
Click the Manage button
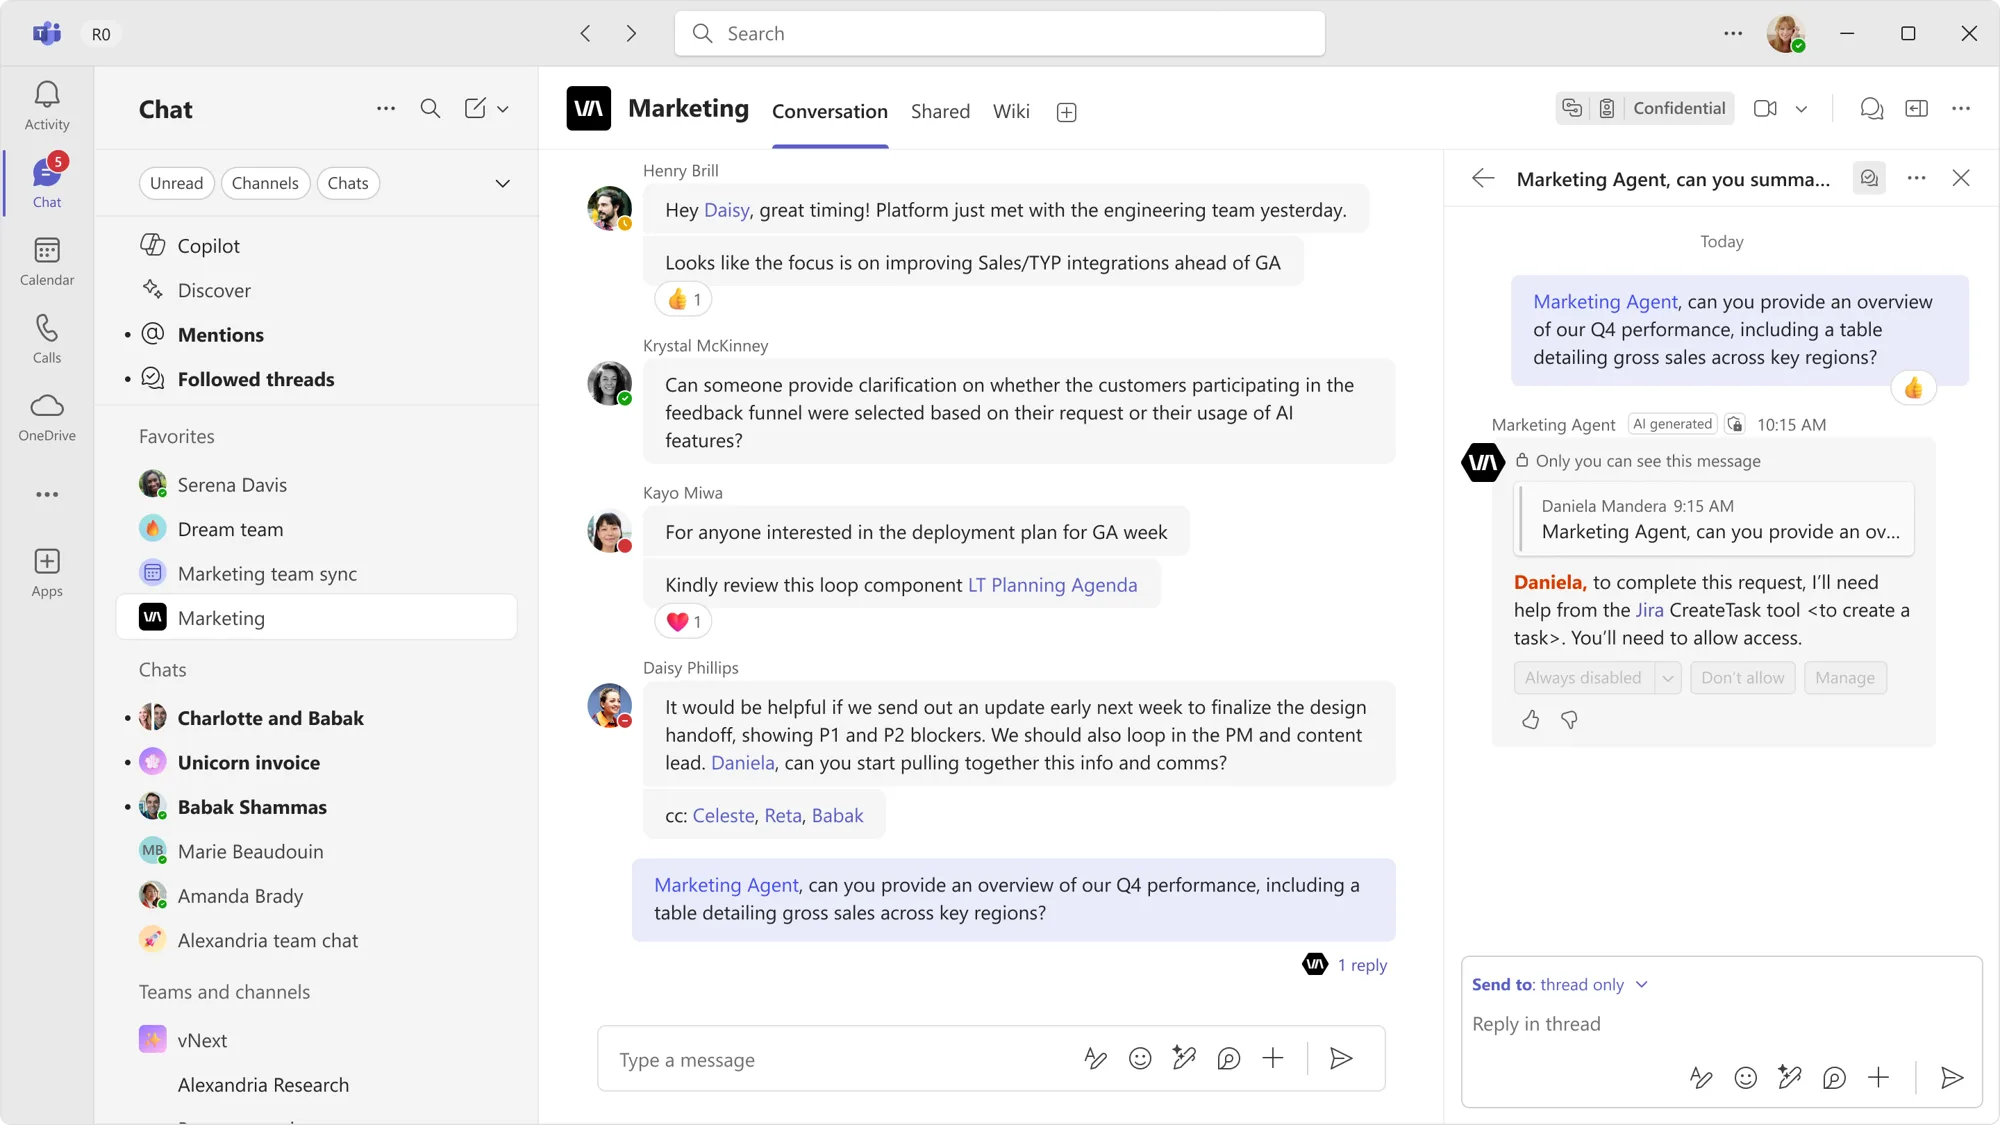pyautogui.click(x=1845, y=678)
